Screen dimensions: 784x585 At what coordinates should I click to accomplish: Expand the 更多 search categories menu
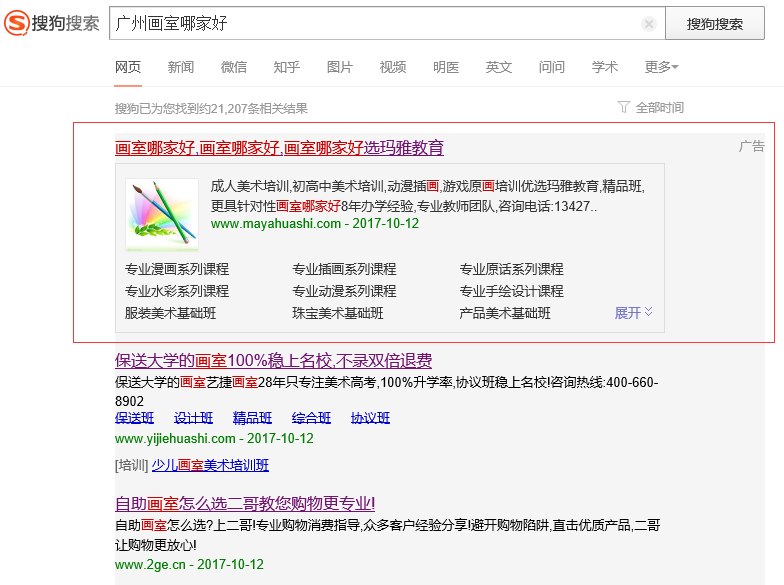(661, 67)
